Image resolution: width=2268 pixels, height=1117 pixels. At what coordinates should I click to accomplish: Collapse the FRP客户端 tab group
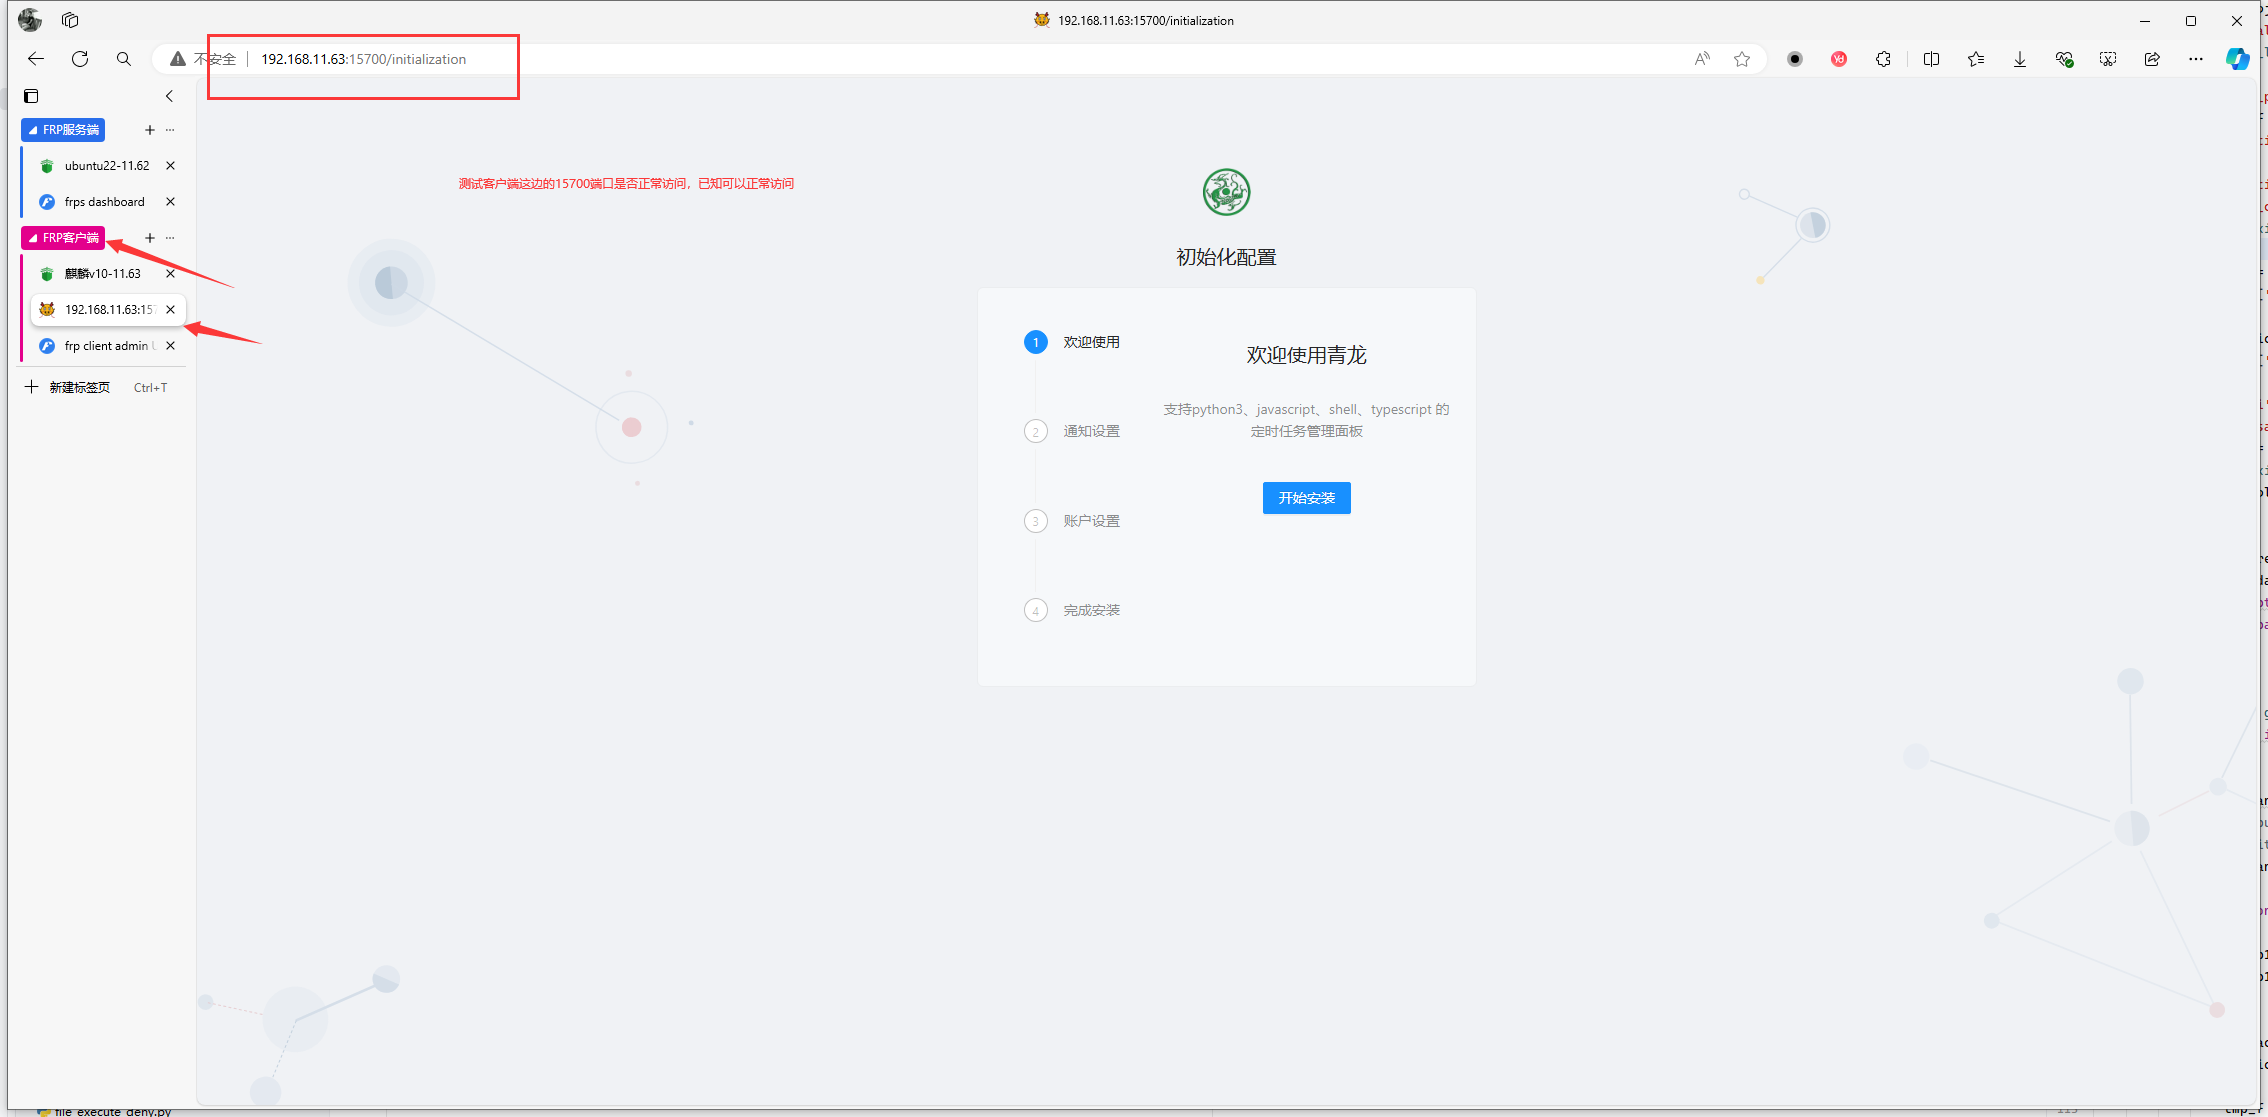[63, 238]
